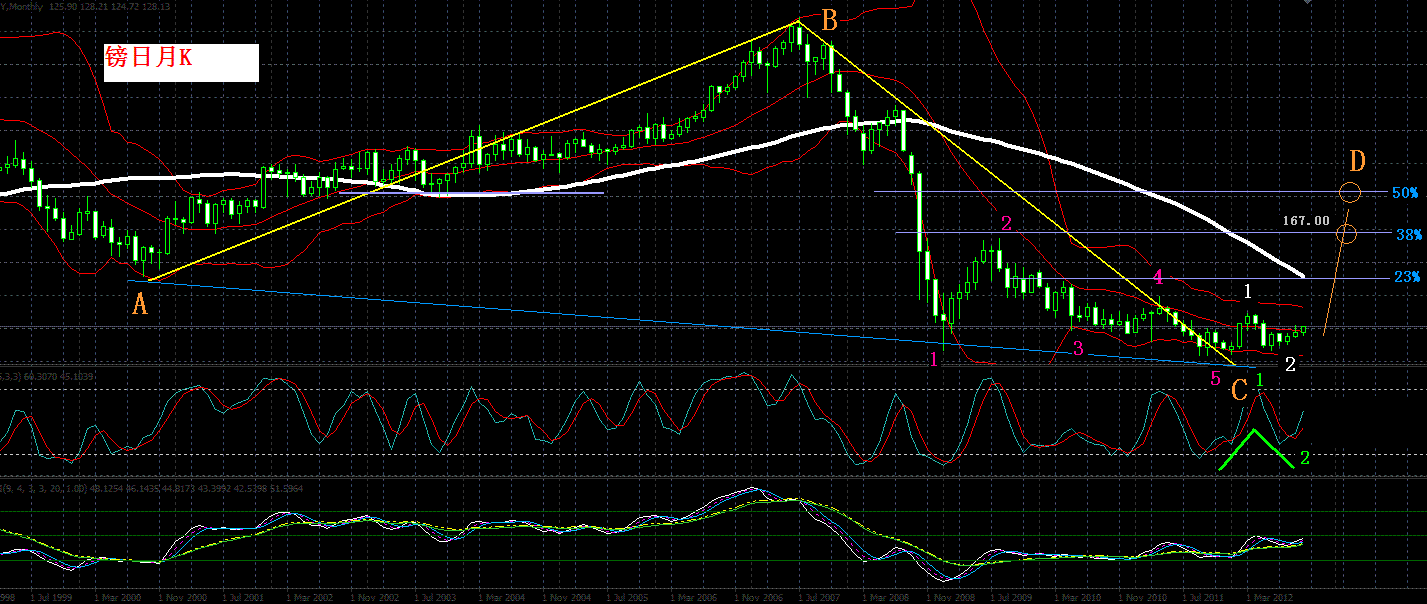Click the orange target label D
This screenshot has width=1427, height=604.
pyautogui.click(x=1357, y=161)
